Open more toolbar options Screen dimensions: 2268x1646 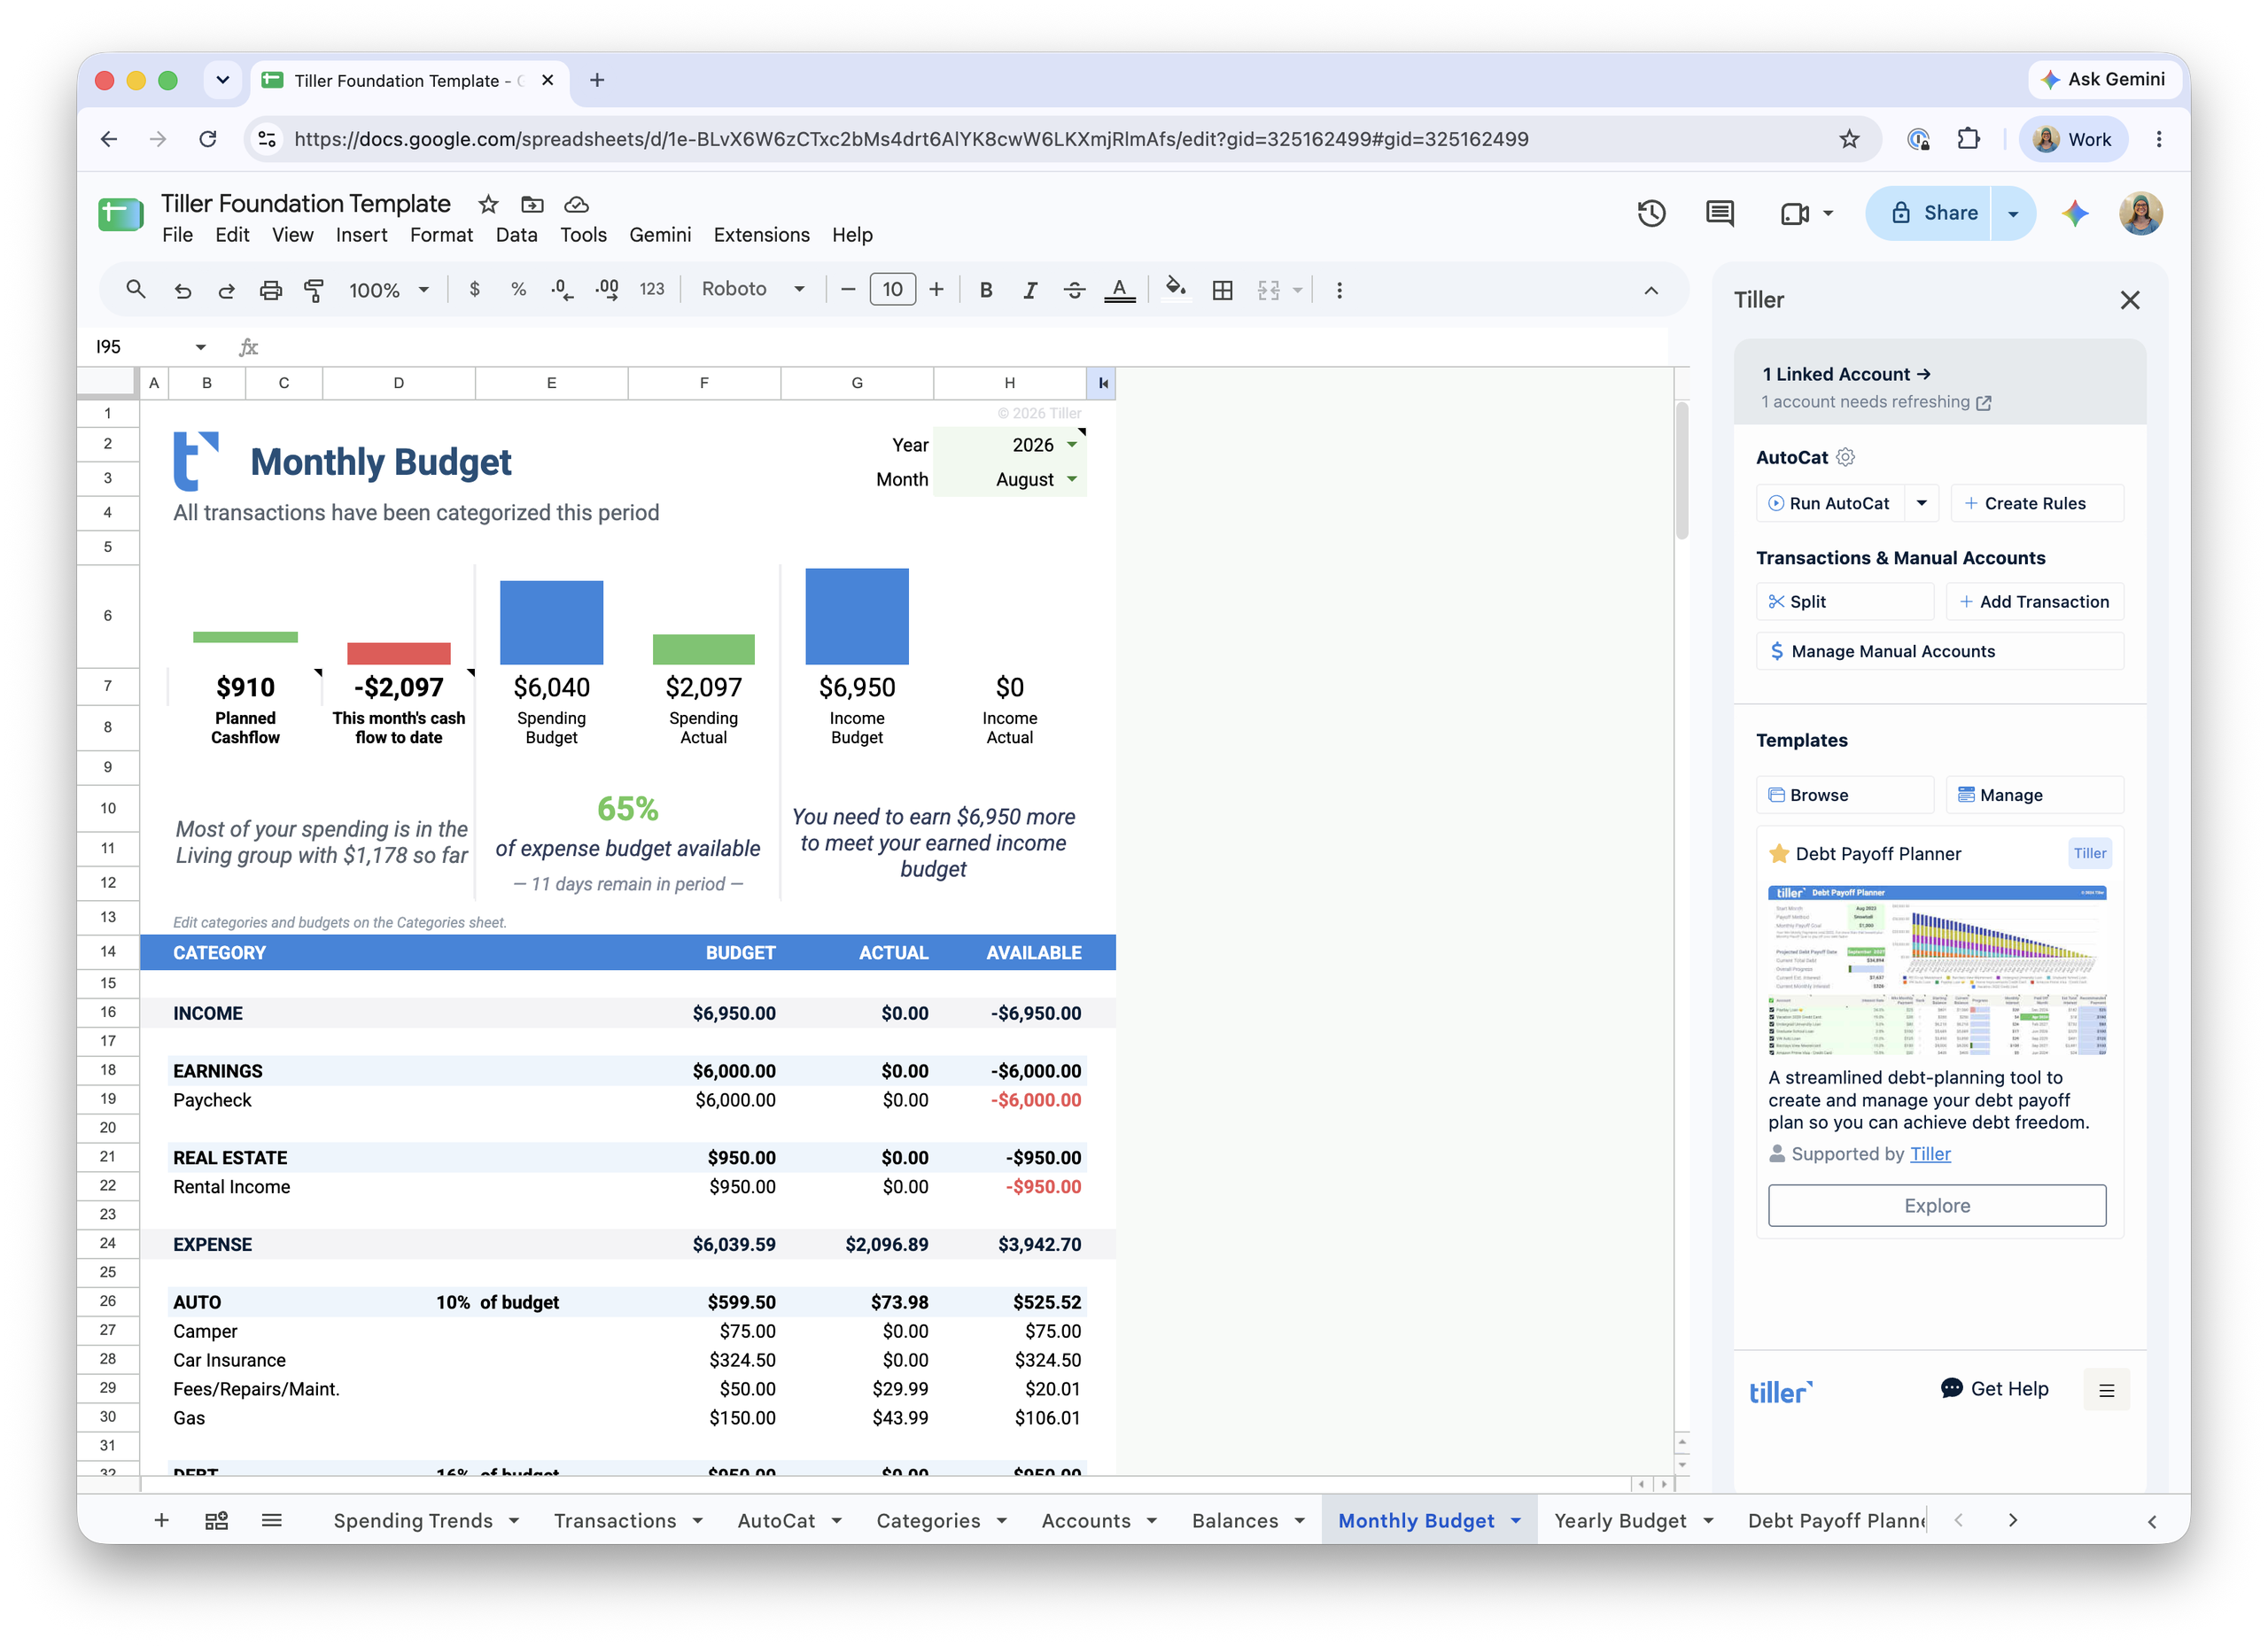1339,290
